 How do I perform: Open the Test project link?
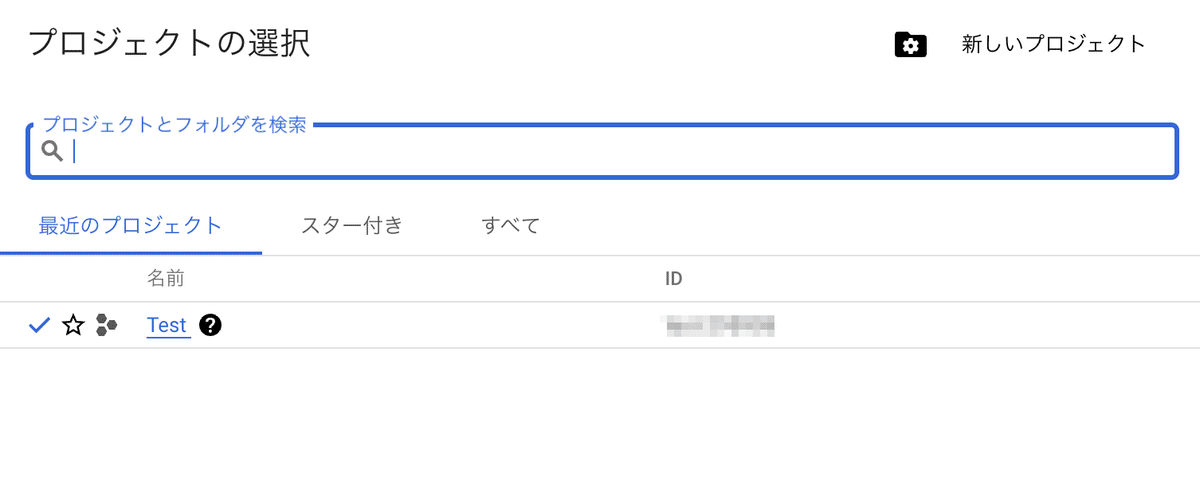pyautogui.click(x=167, y=325)
